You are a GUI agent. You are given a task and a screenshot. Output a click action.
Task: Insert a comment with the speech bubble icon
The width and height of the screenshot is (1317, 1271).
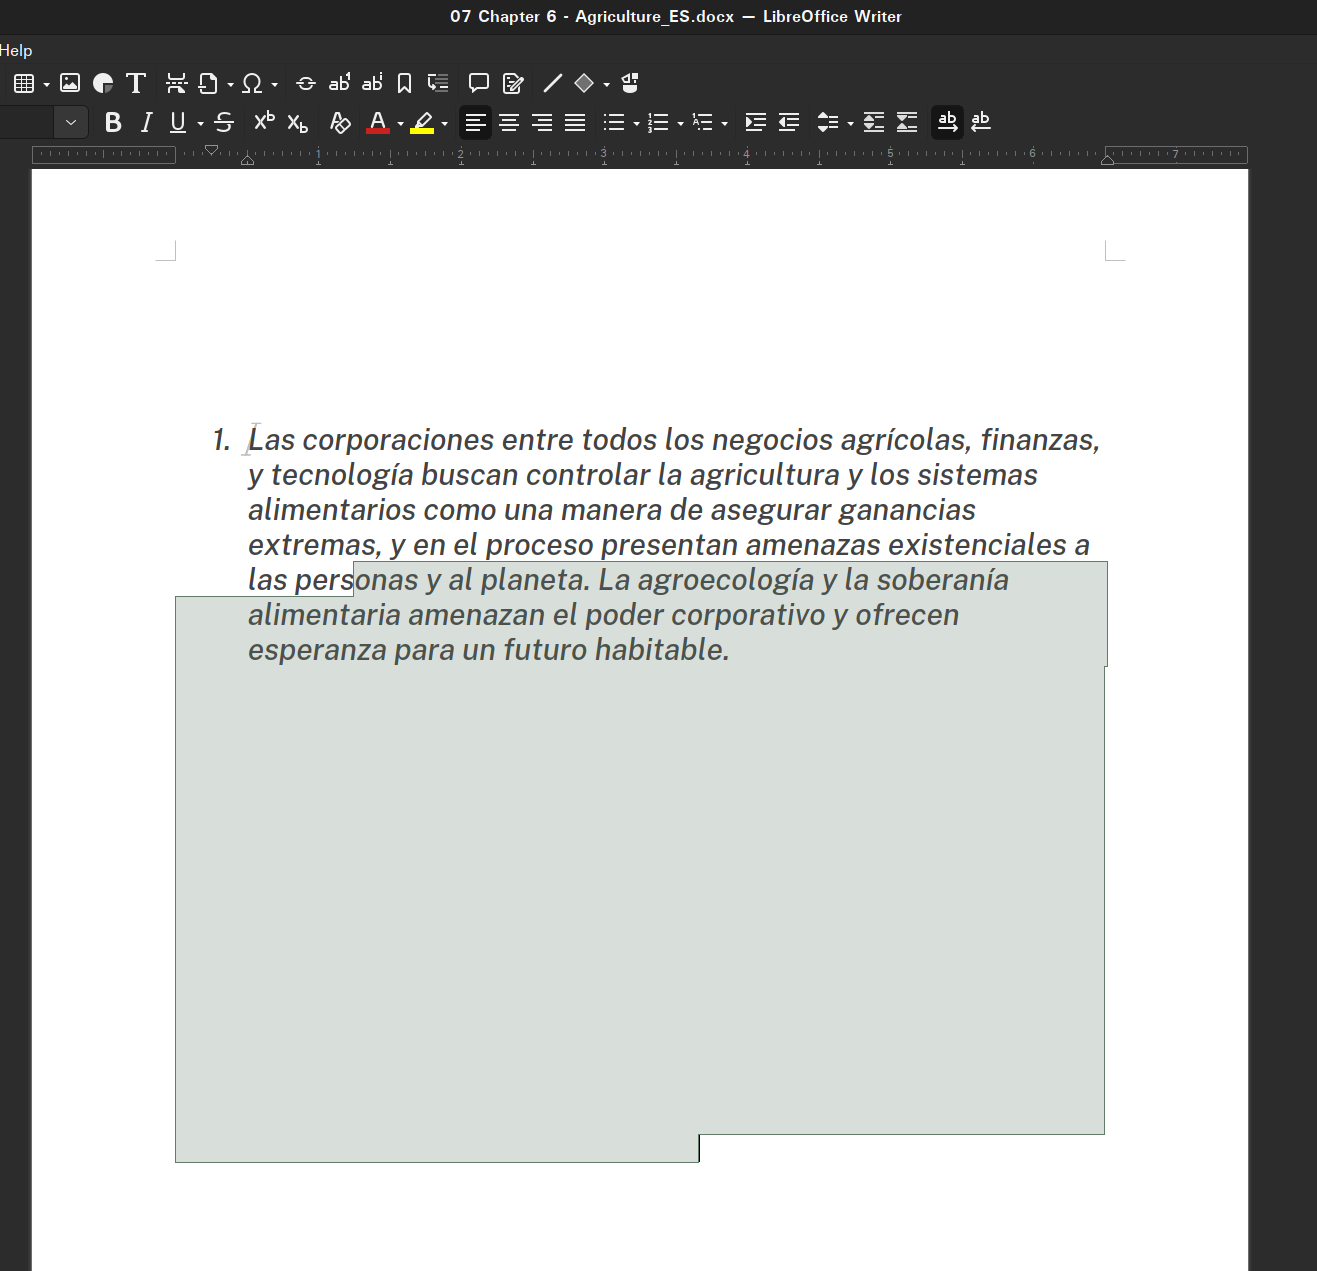click(x=479, y=83)
